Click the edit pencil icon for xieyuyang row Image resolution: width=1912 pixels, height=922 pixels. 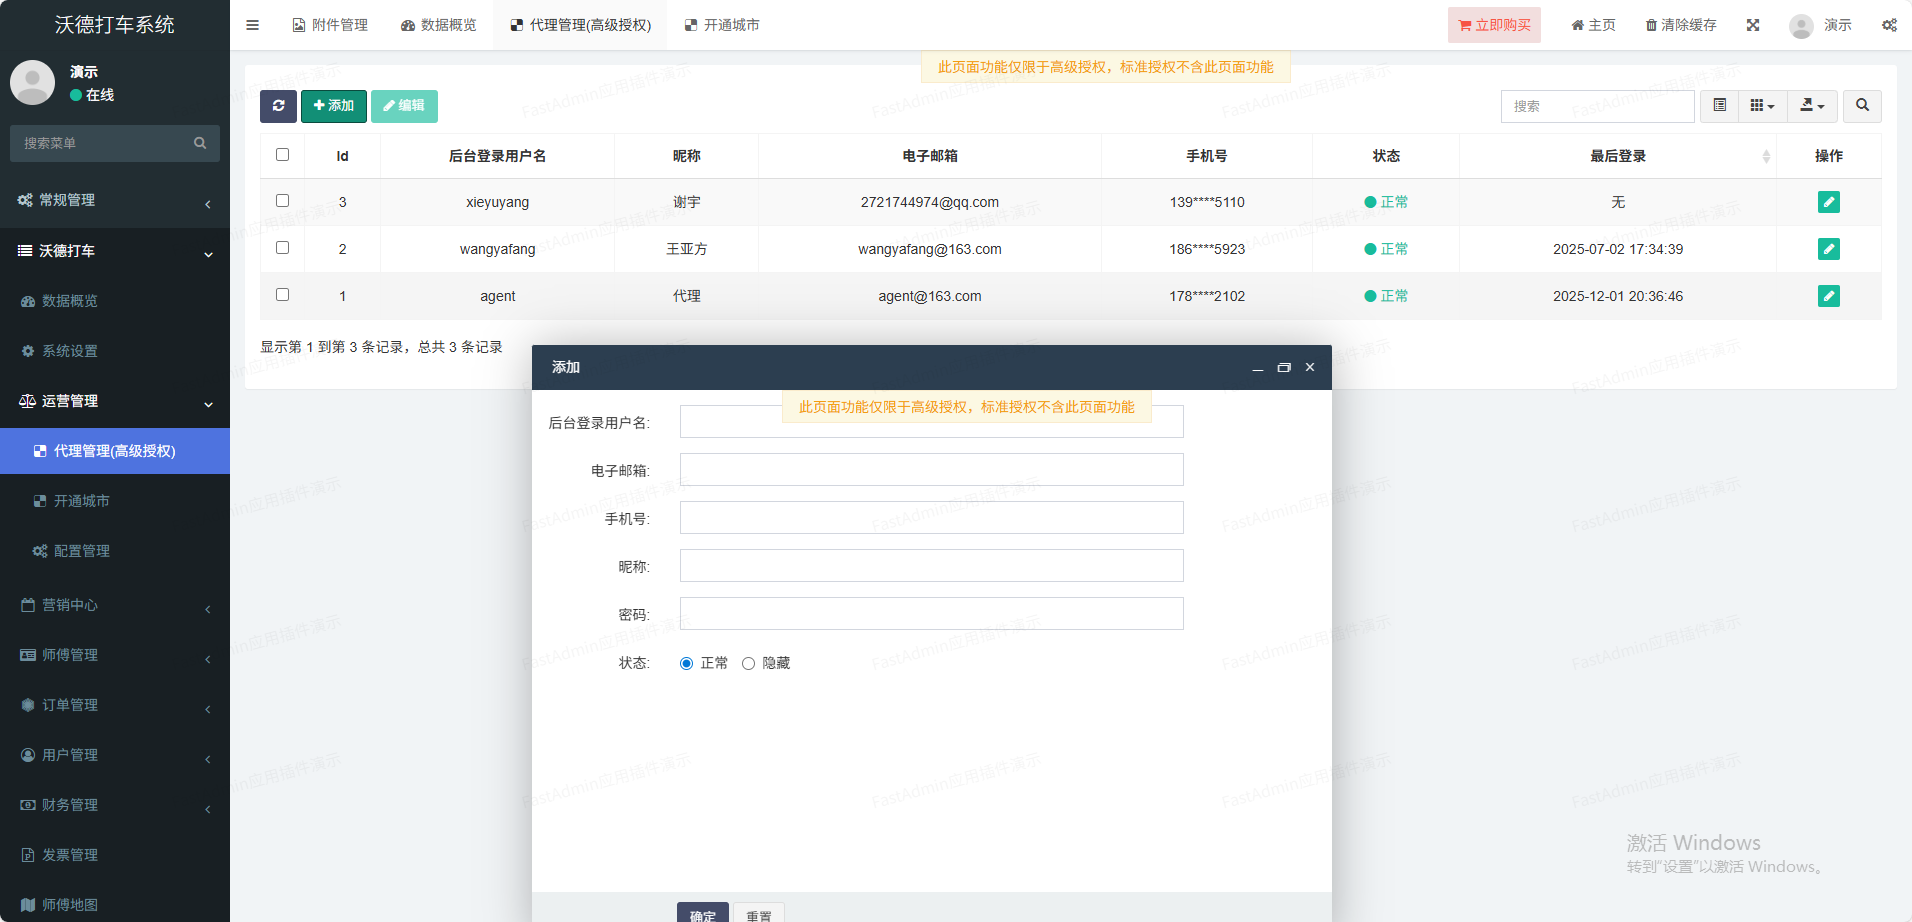[x=1828, y=202]
